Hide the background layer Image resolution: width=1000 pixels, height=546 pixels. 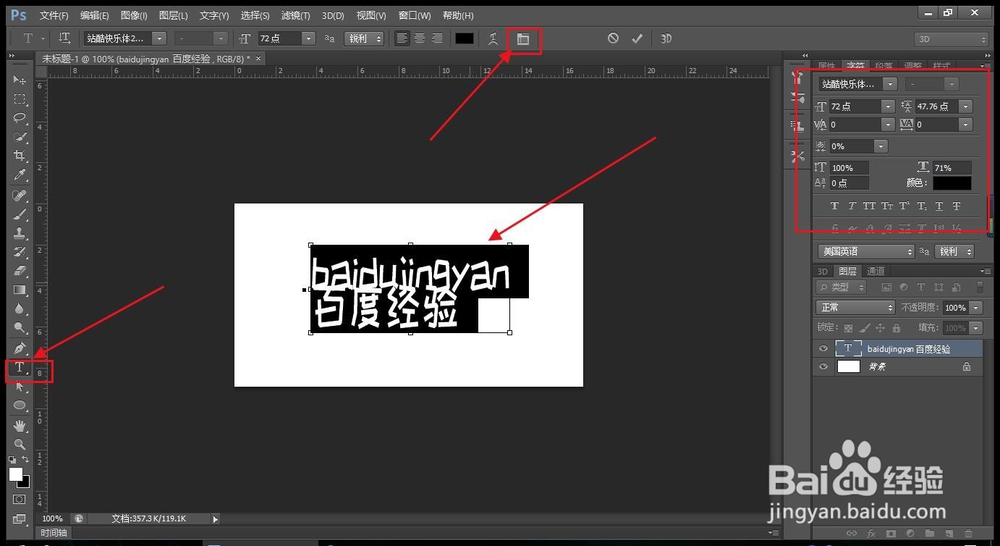click(823, 367)
